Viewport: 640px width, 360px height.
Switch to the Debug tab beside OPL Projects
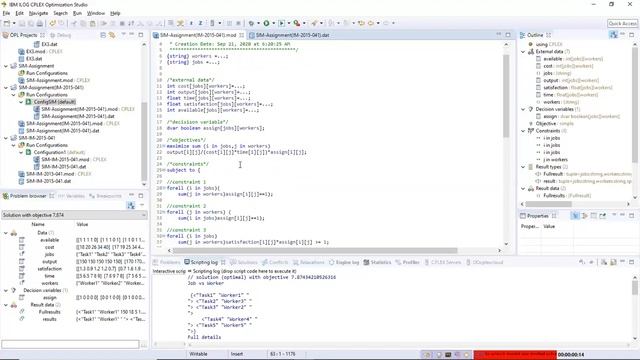point(60,35)
